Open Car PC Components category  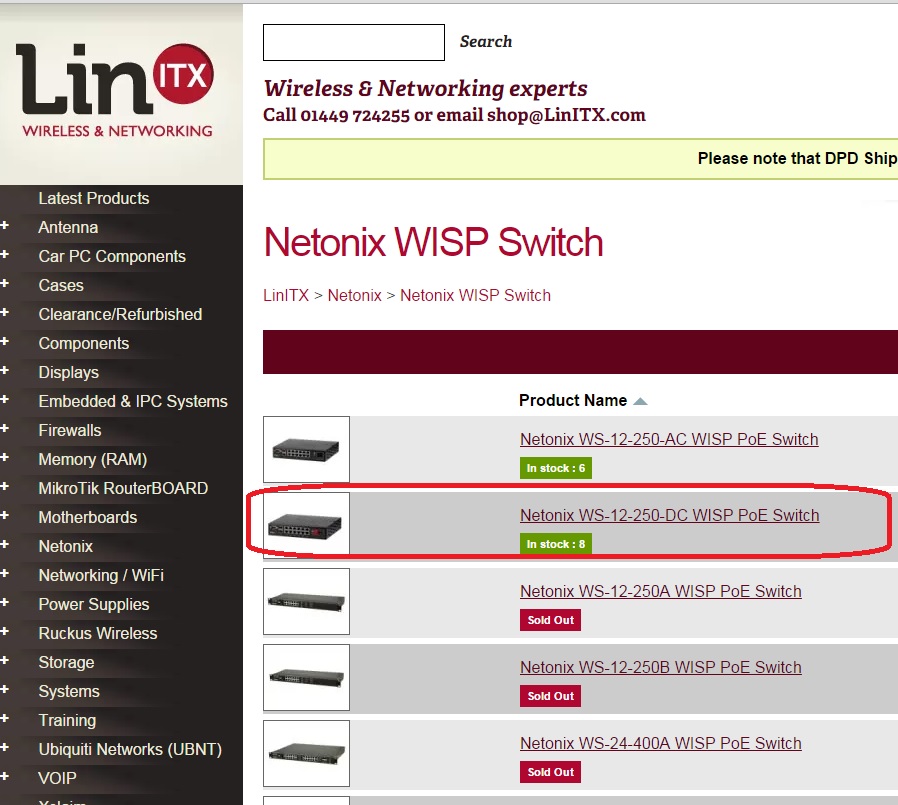[x=112, y=257]
